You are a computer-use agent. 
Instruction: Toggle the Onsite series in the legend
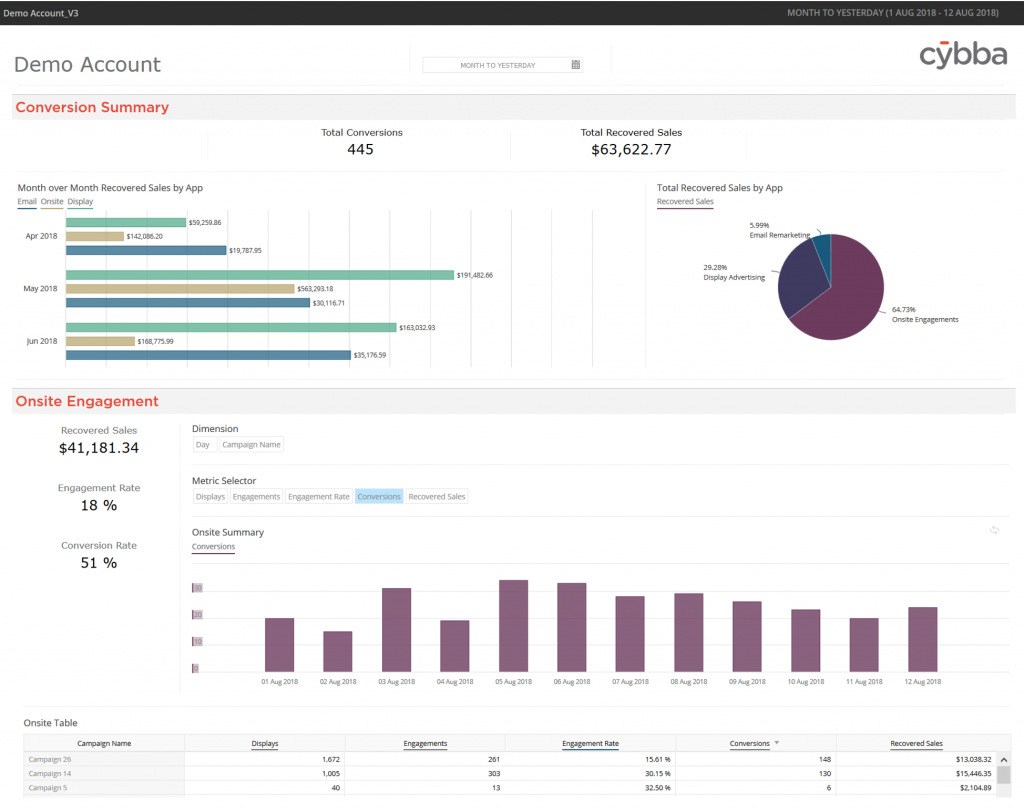tap(52, 201)
